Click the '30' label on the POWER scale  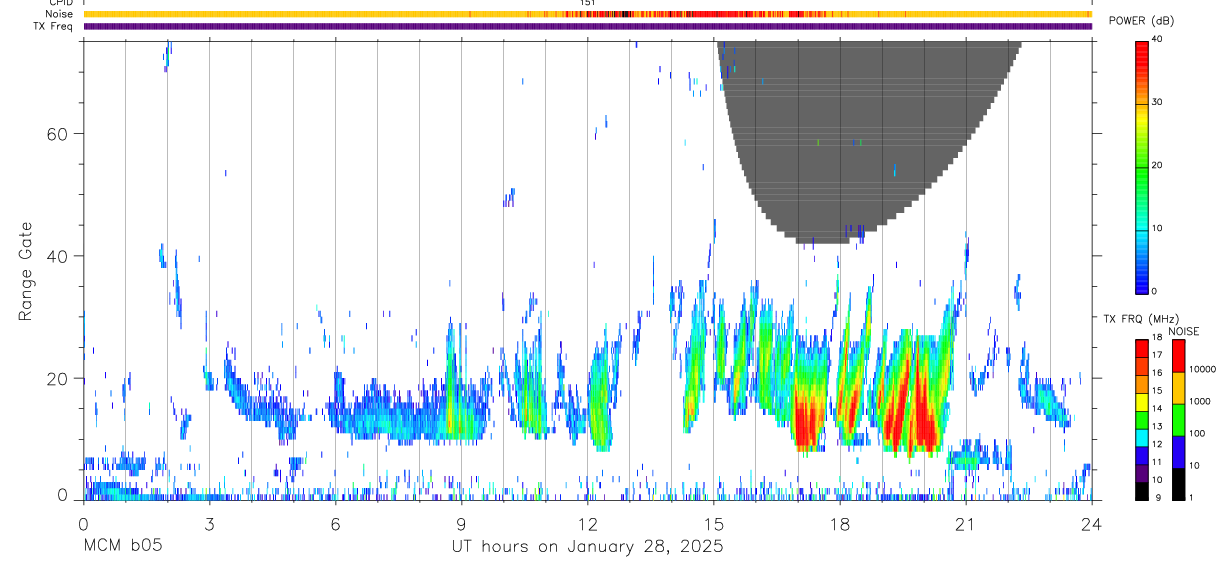pyautogui.click(x=1158, y=102)
